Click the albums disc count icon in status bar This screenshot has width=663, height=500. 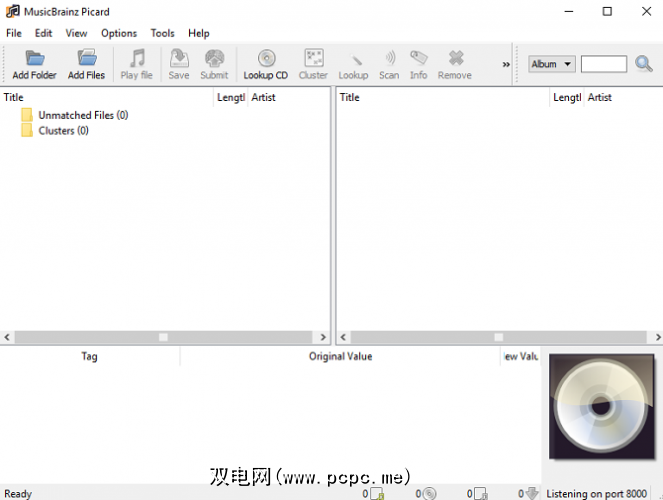click(x=430, y=493)
